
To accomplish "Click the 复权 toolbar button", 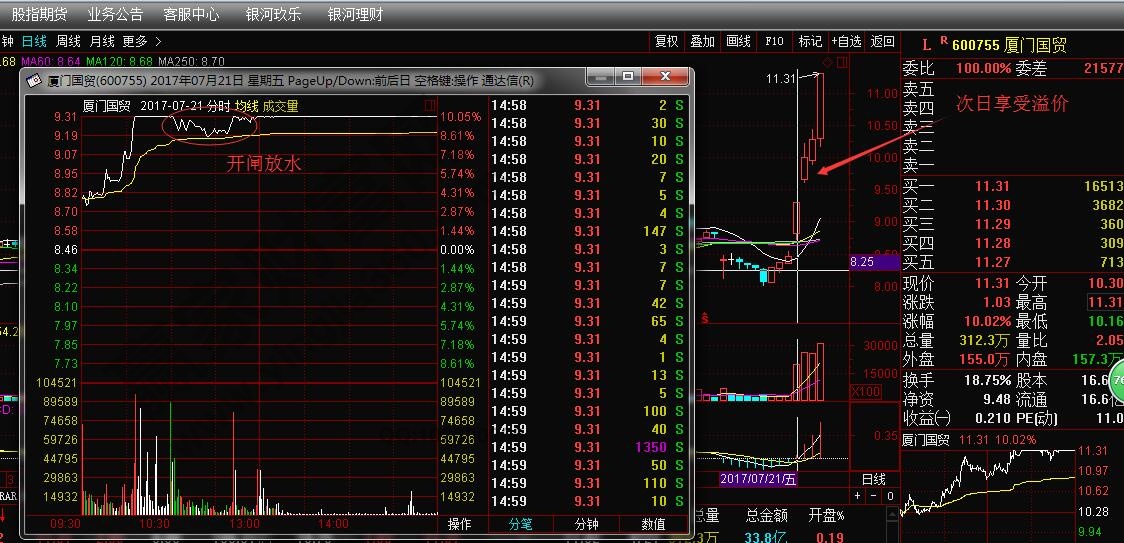I will point(667,41).
